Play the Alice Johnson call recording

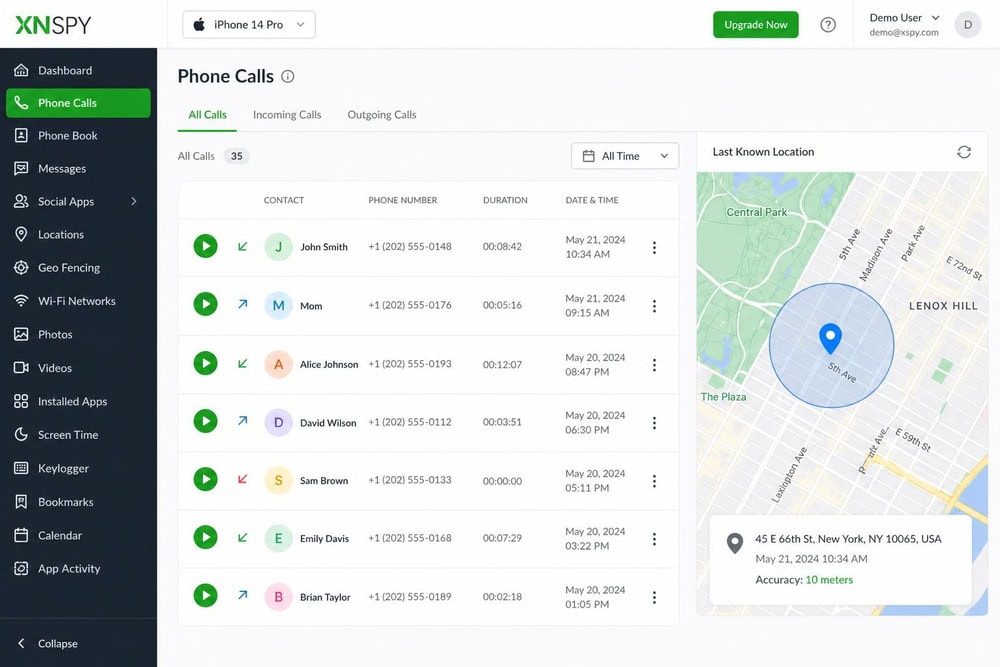[x=205, y=363]
